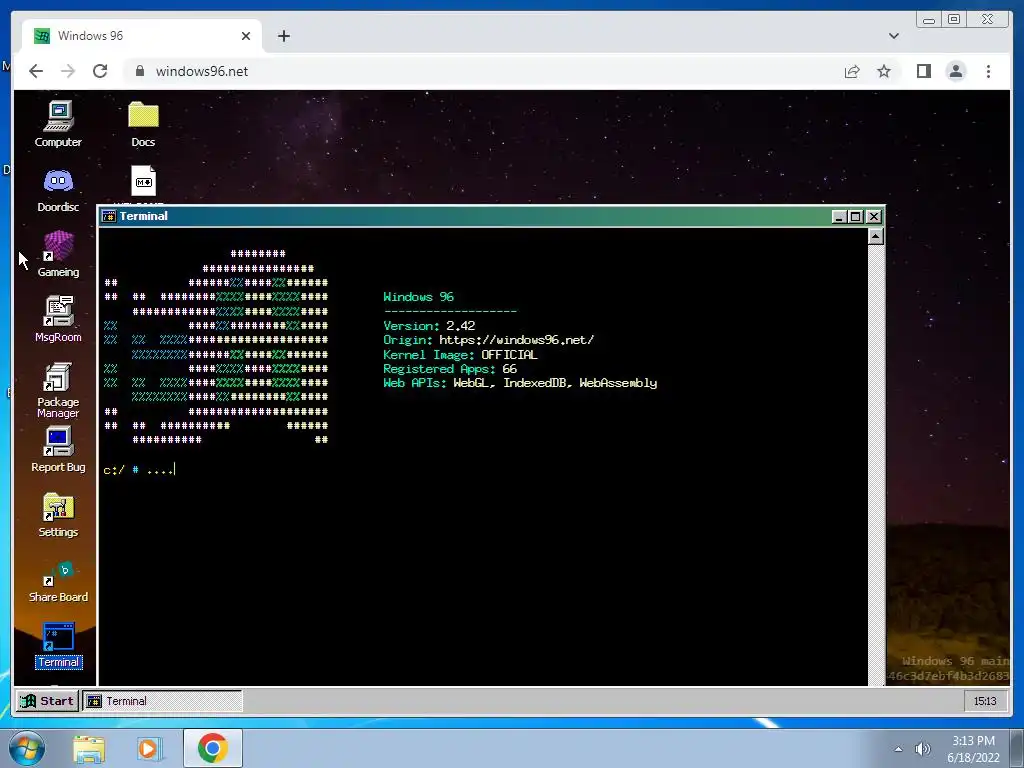This screenshot has width=1024, height=768.
Task: Close the Windows 96 browser tab
Action: coord(246,36)
